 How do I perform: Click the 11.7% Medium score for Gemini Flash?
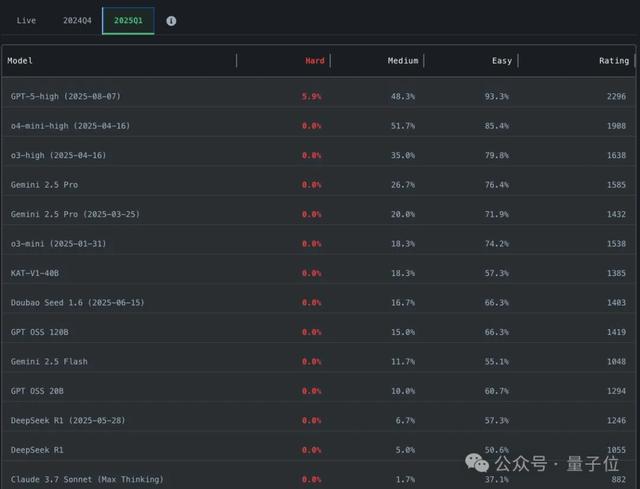click(403, 361)
